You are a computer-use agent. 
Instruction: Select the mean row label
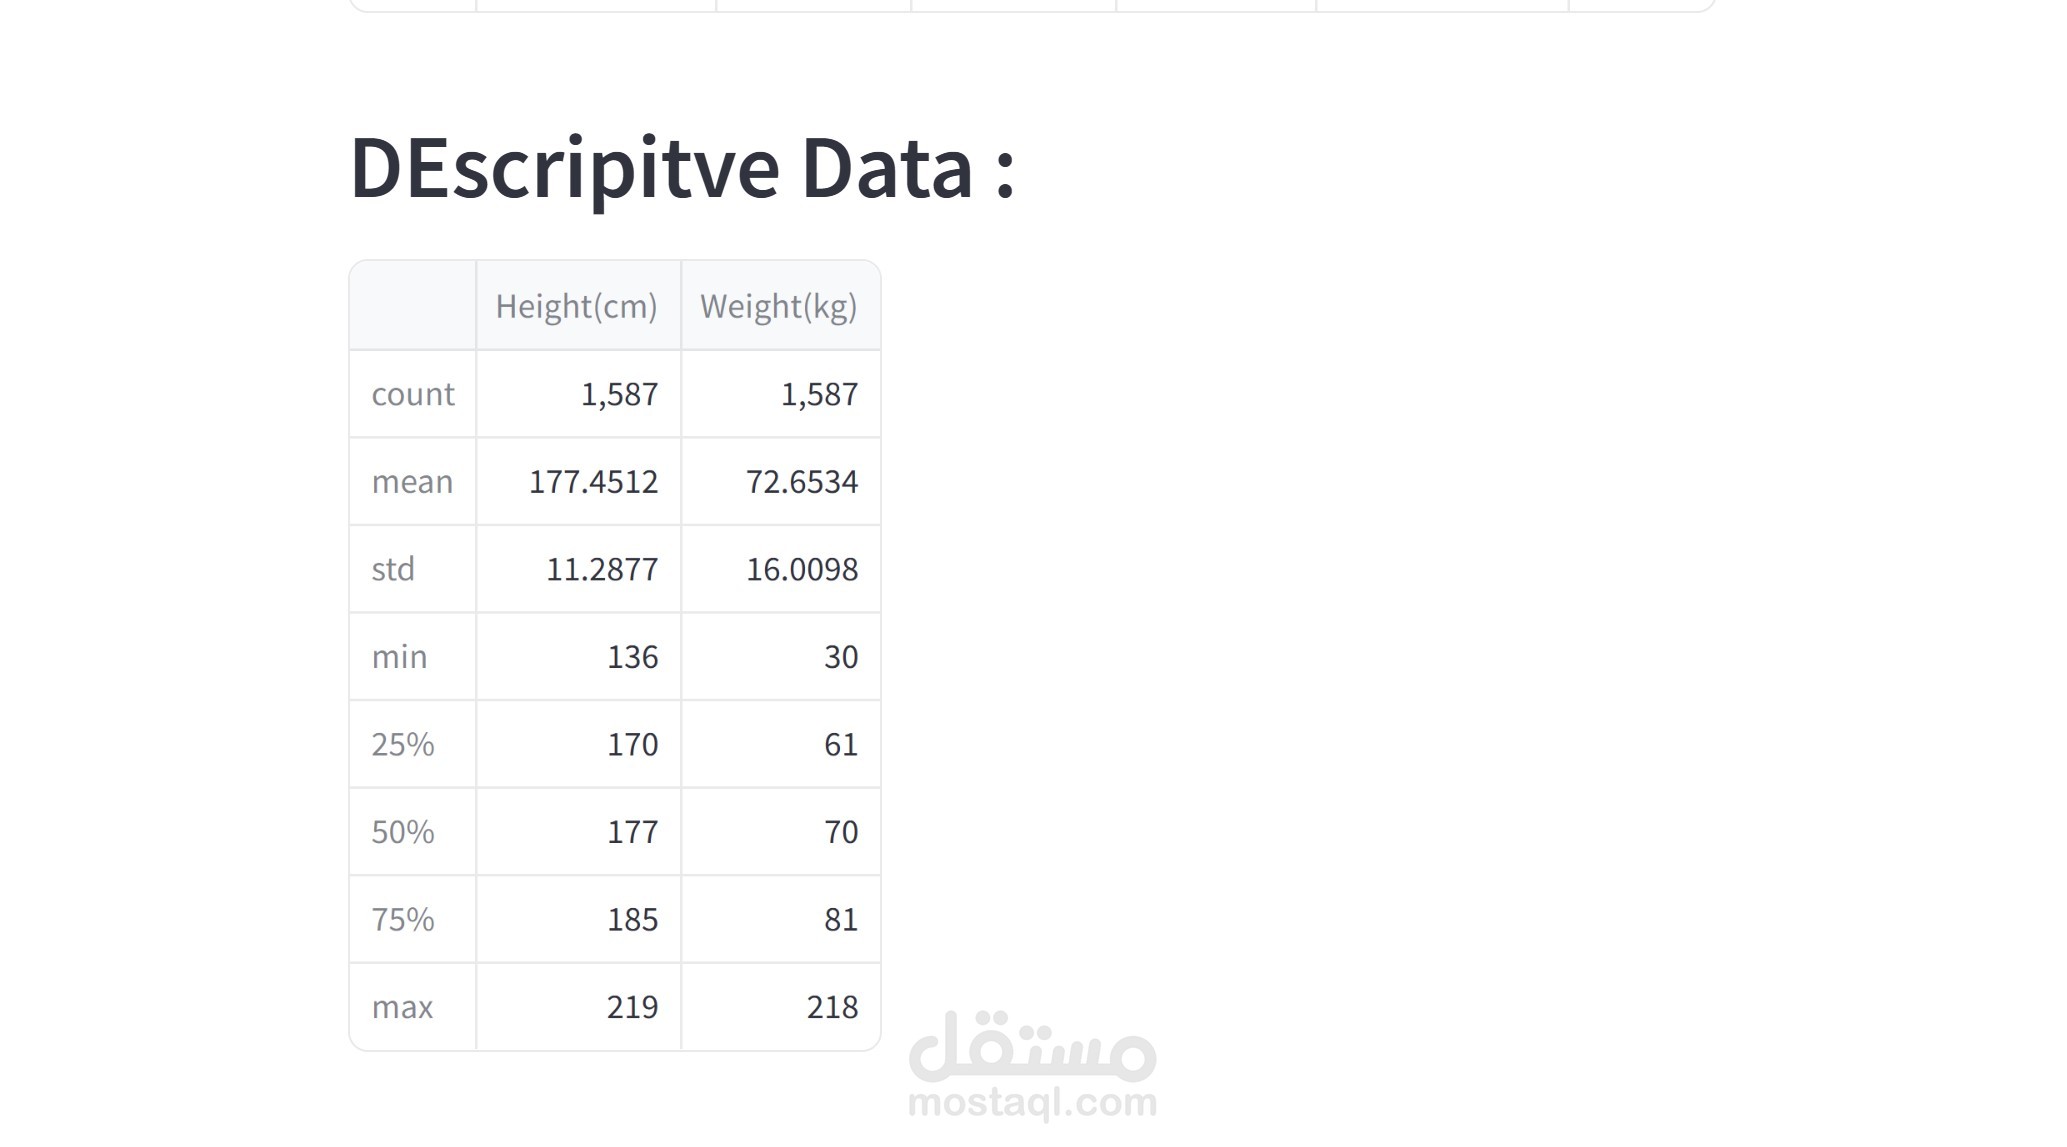pos(412,482)
